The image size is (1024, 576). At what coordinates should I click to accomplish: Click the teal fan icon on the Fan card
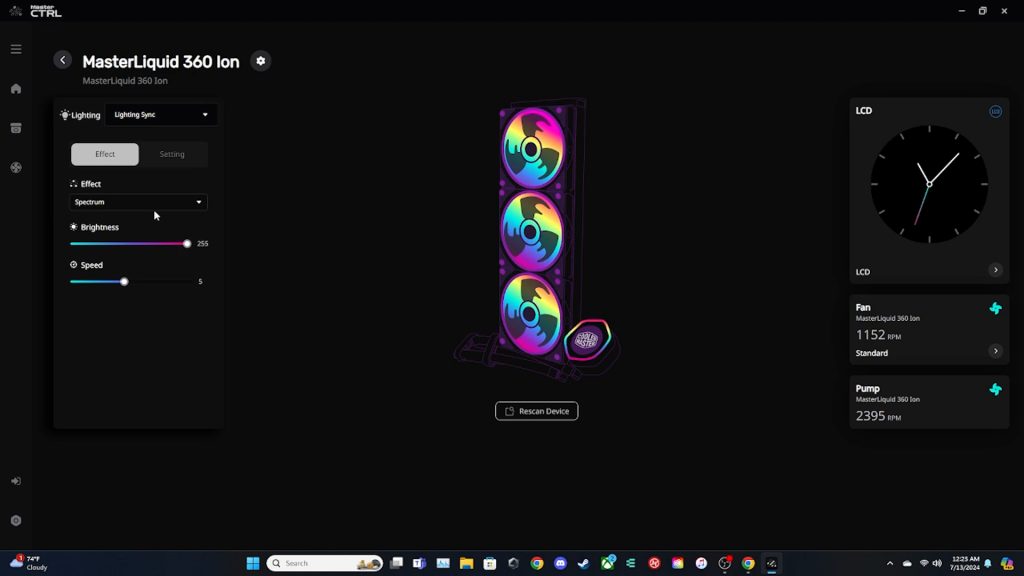click(995, 309)
